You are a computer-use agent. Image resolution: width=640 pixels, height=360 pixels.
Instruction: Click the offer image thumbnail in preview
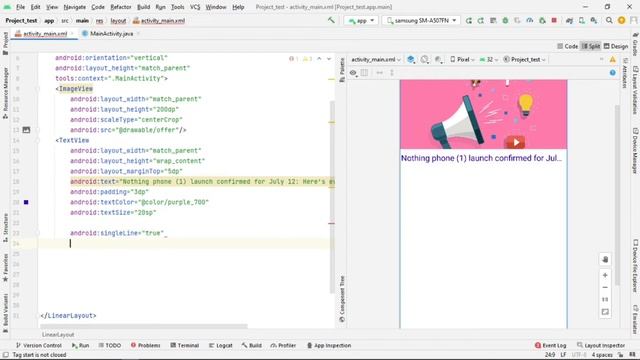(x=483, y=114)
